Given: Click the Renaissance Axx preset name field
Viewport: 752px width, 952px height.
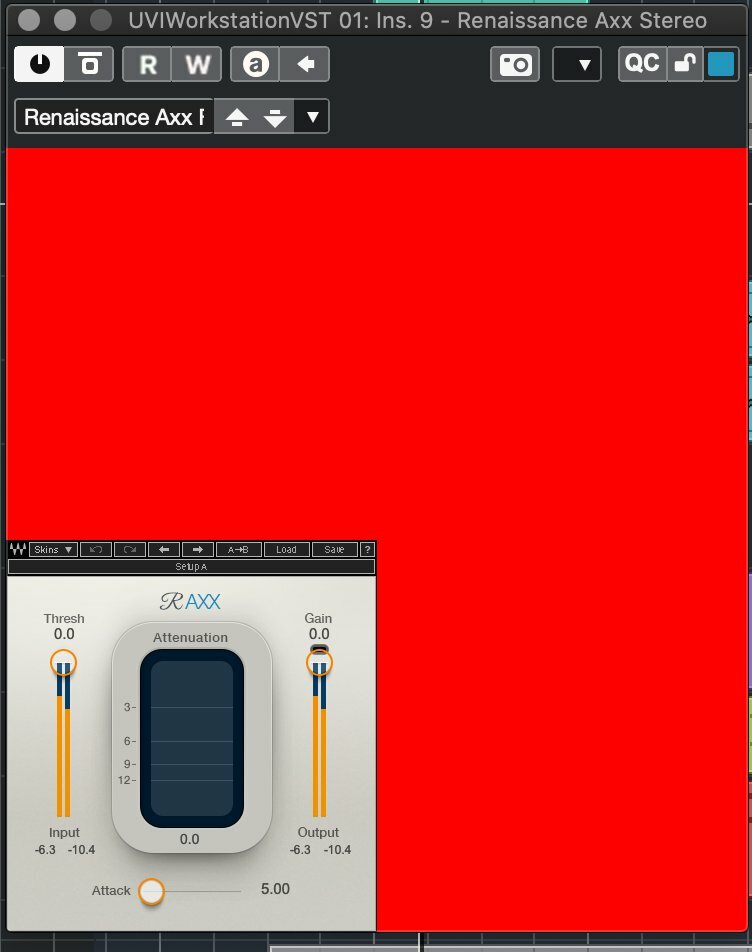Looking at the screenshot, I should click(x=114, y=116).
